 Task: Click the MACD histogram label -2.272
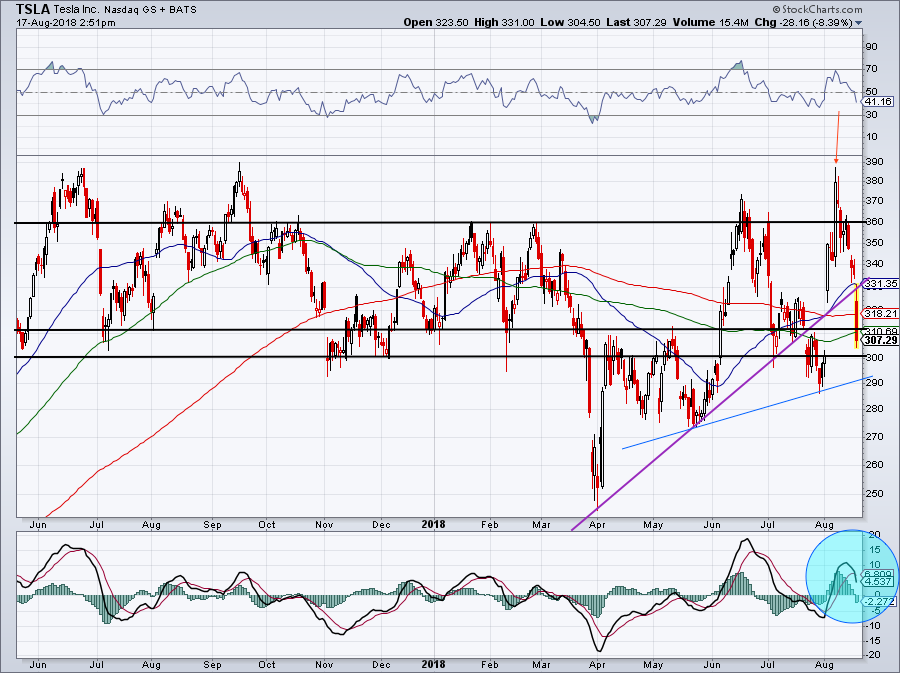pyautogui.click(x=878, y=601)
